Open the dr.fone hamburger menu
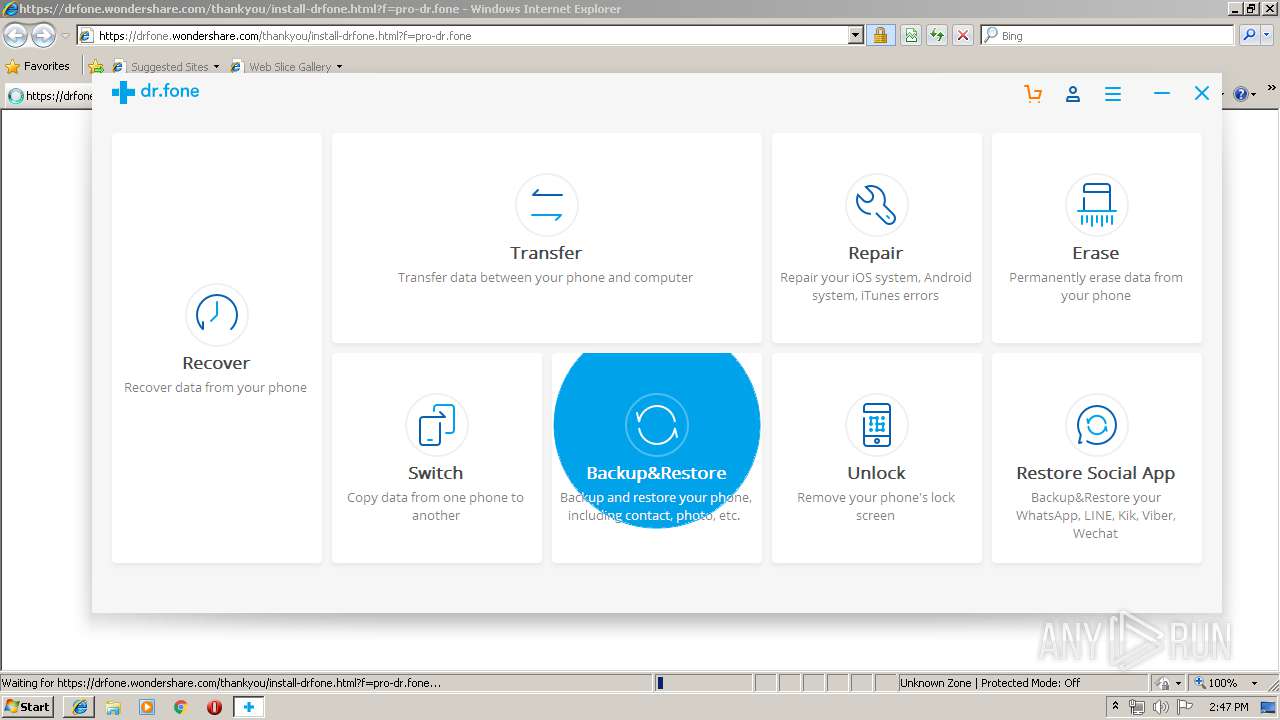The width and height of the screenshot is (1280, 720). 1112,93
